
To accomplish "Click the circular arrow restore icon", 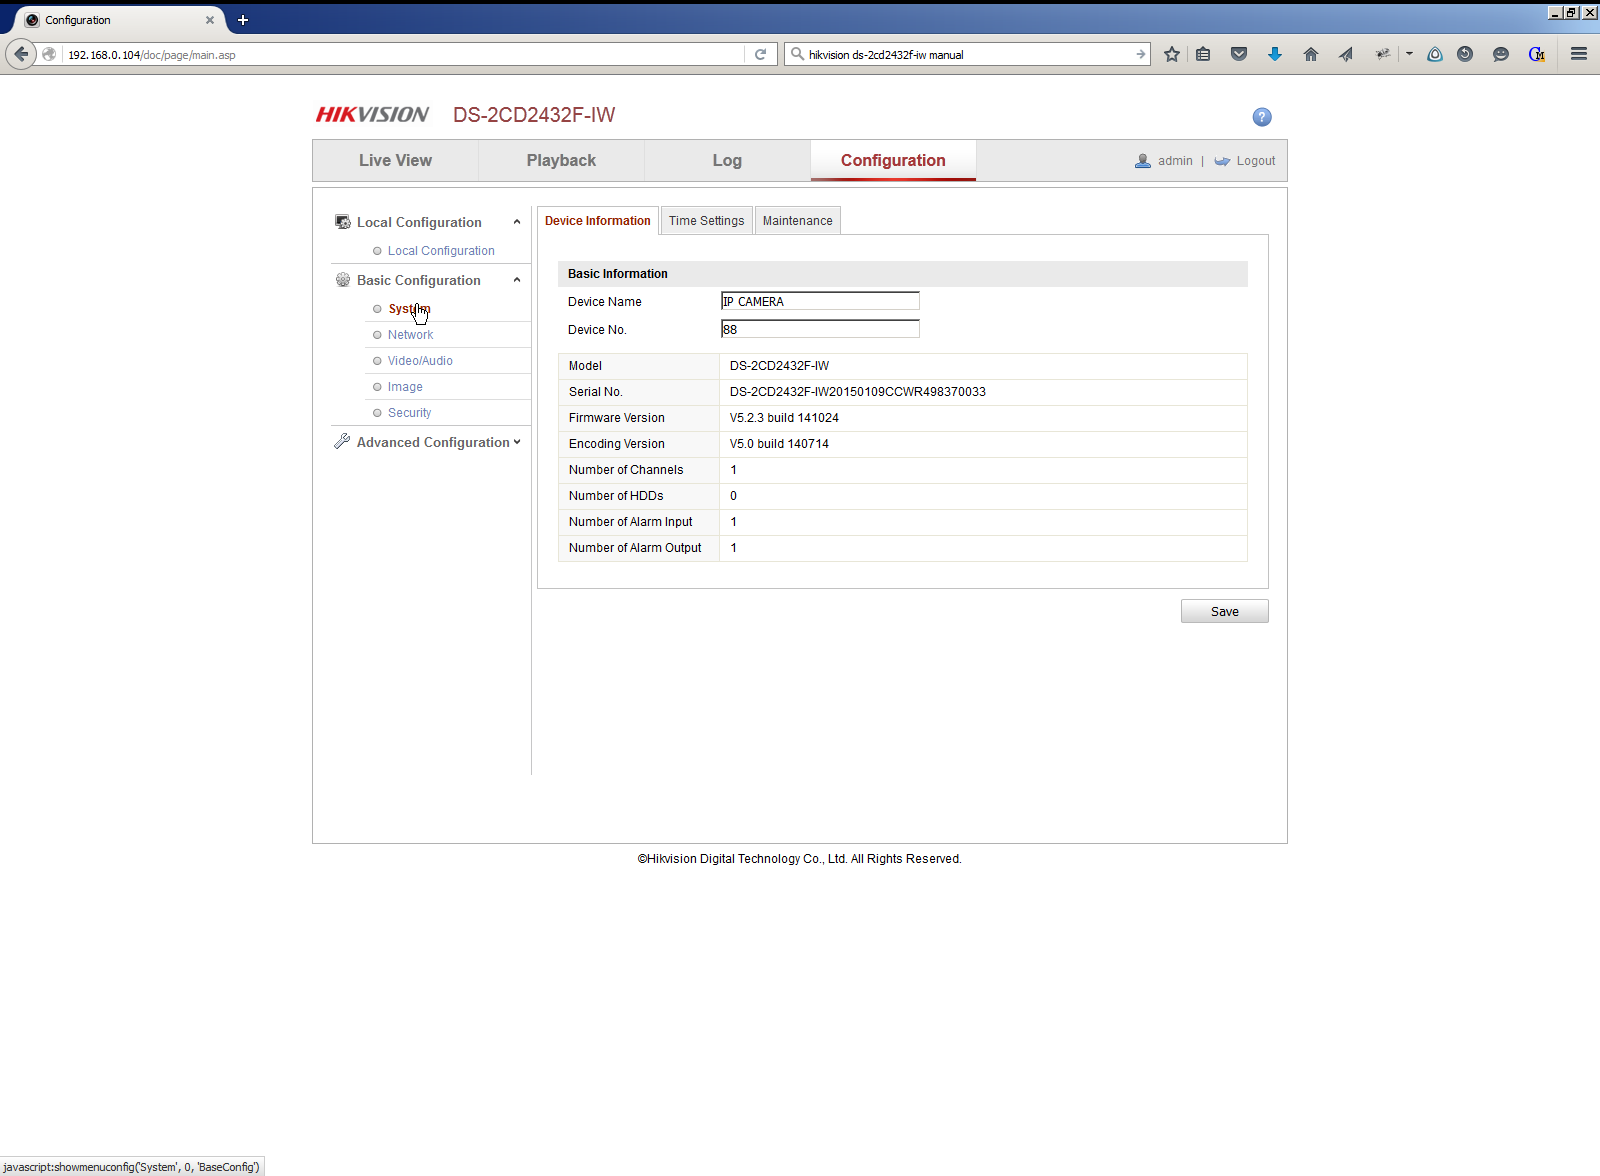I will point(1465,54).
